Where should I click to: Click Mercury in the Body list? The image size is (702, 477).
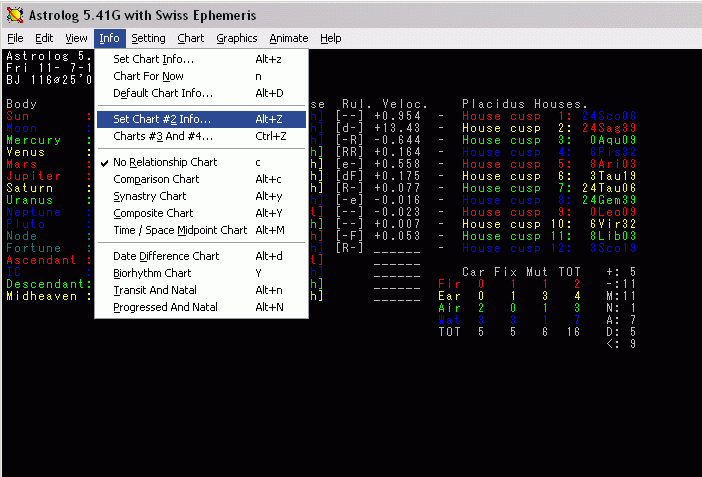coord(34,140)
